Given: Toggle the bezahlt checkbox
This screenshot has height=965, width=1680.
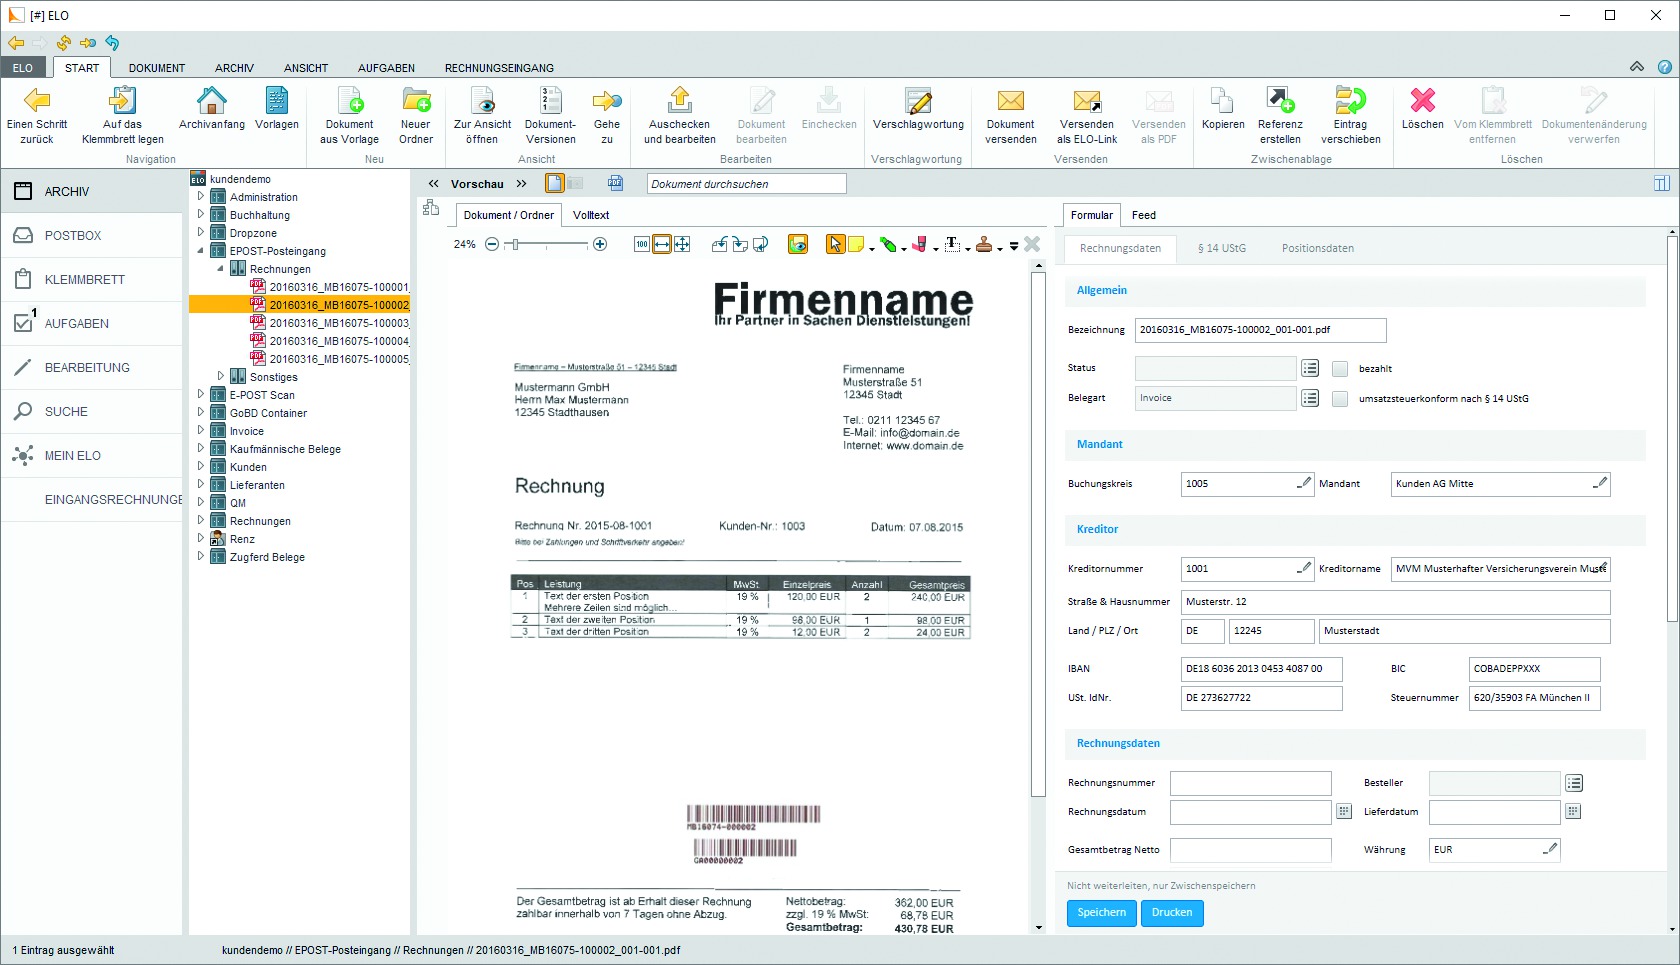Looking at the screenshot, I should [1340, 369].
